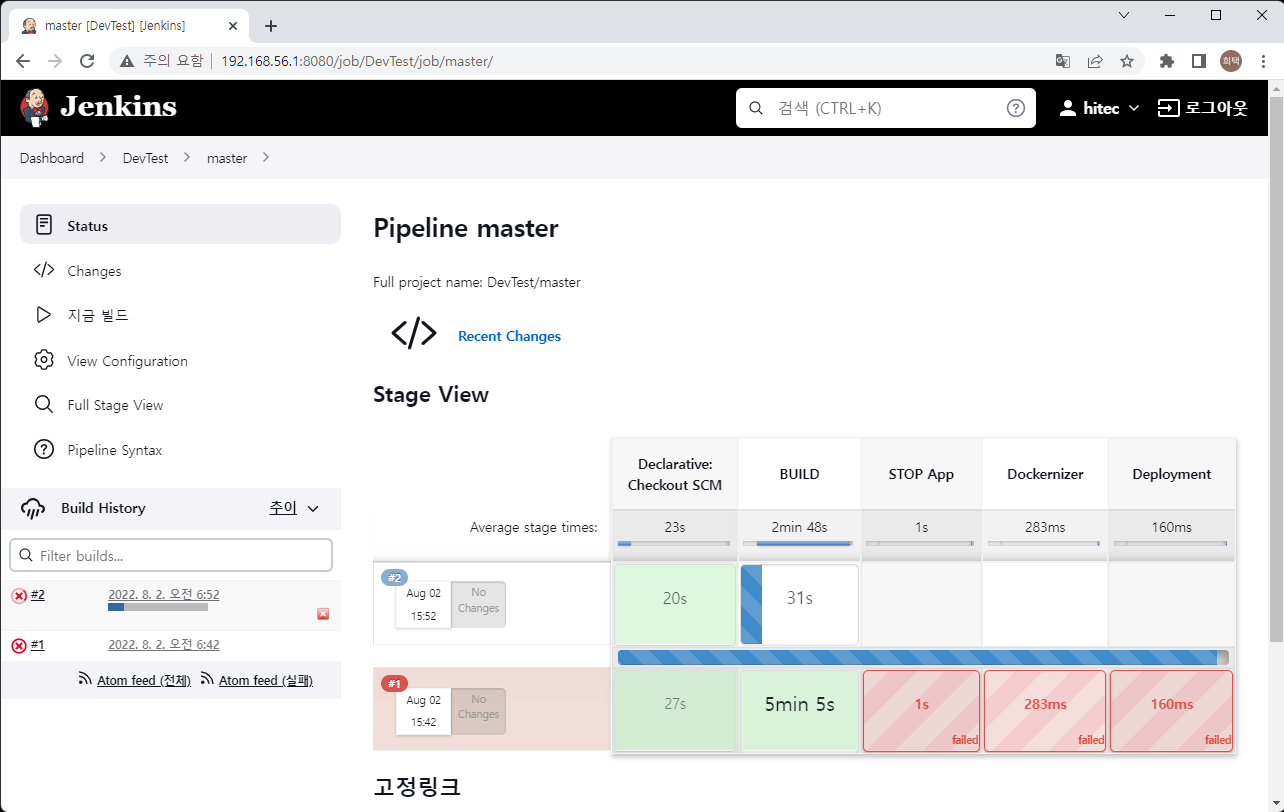This screenshot has width=1284, height=812.
Task: Click the 5min 5s BUILD cell of #1
Action: pos(800,710)
